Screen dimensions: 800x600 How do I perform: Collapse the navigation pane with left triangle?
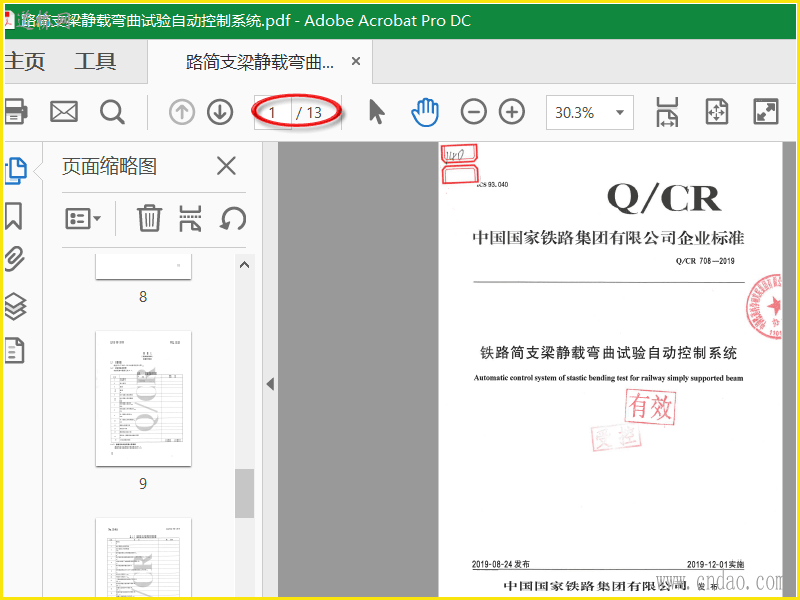pyautogui.click(x=270, y=384)
